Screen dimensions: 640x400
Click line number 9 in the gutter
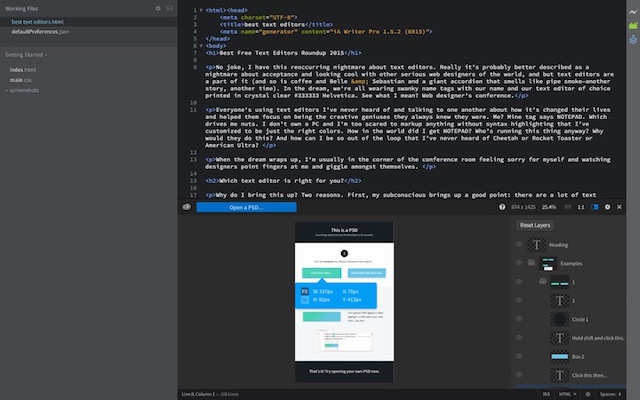point(195,67)
